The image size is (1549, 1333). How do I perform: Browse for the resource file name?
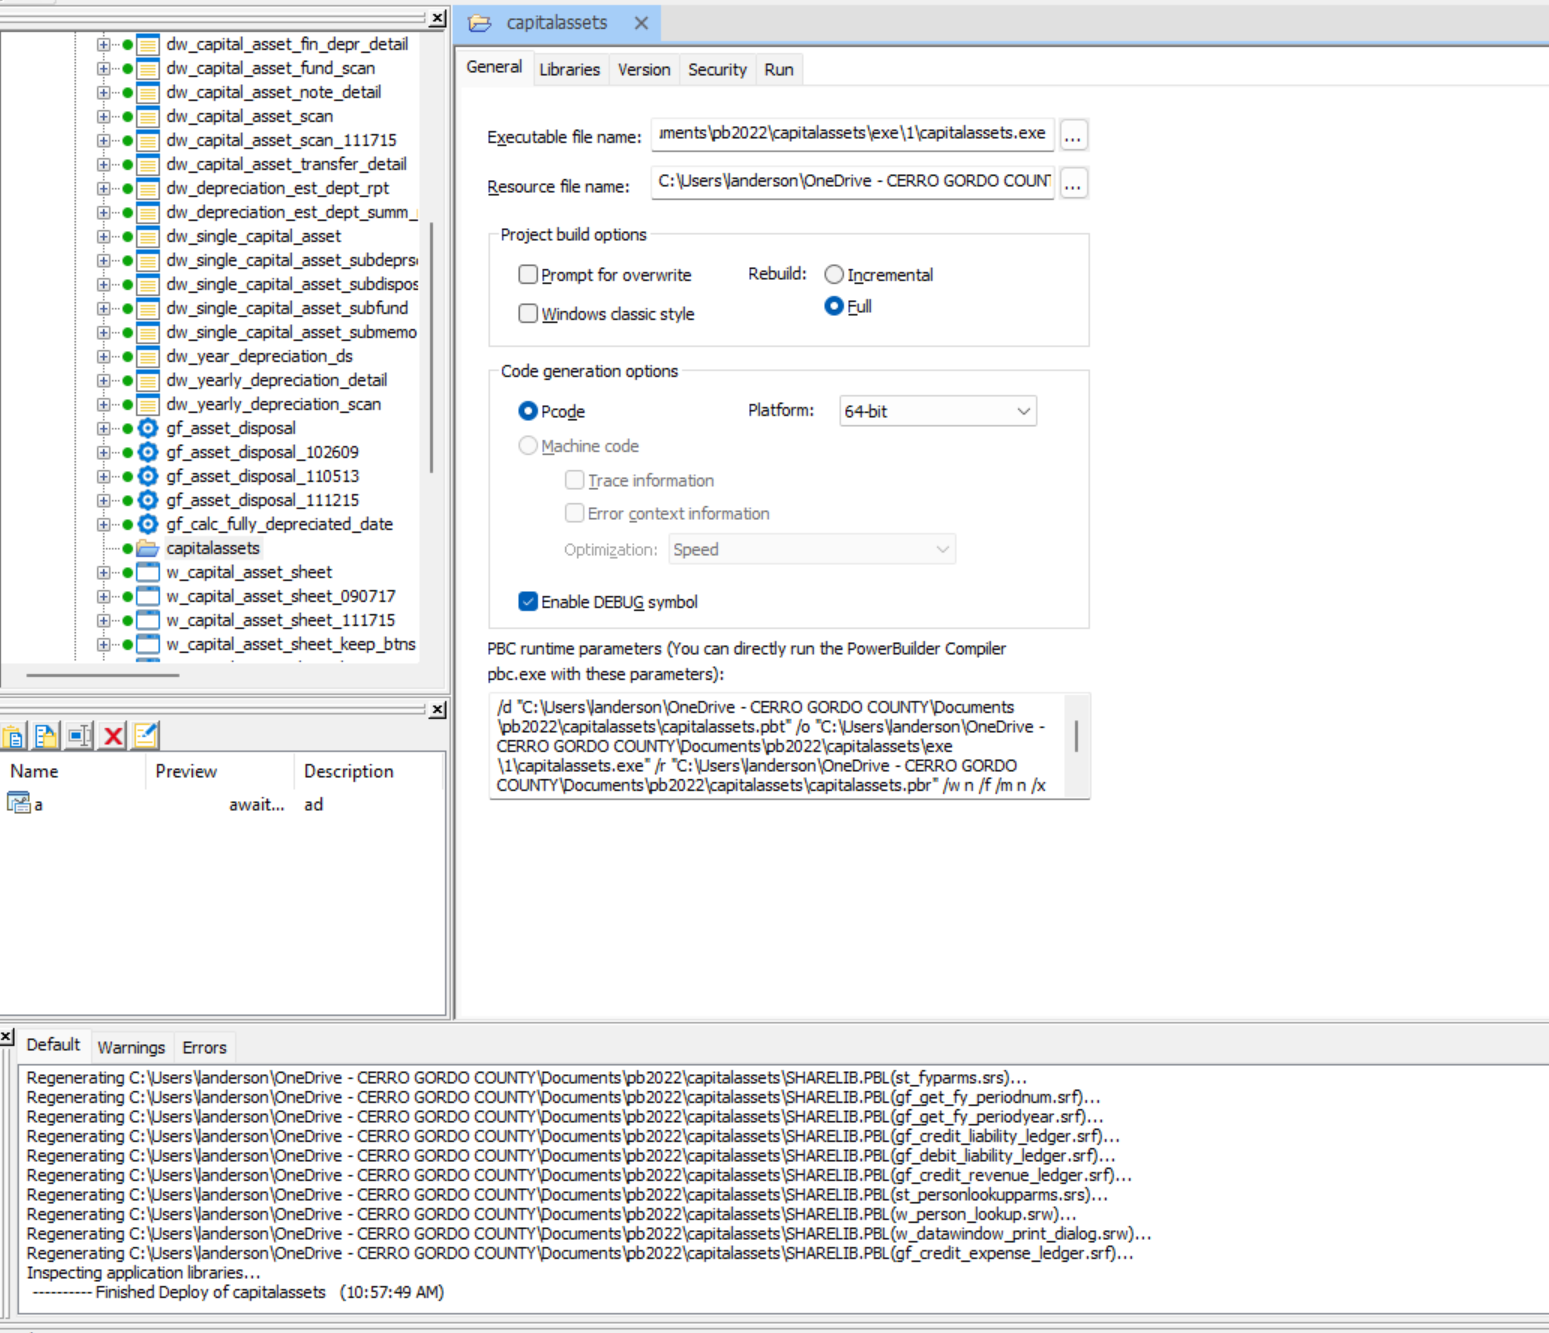[x=1073, y=184]
